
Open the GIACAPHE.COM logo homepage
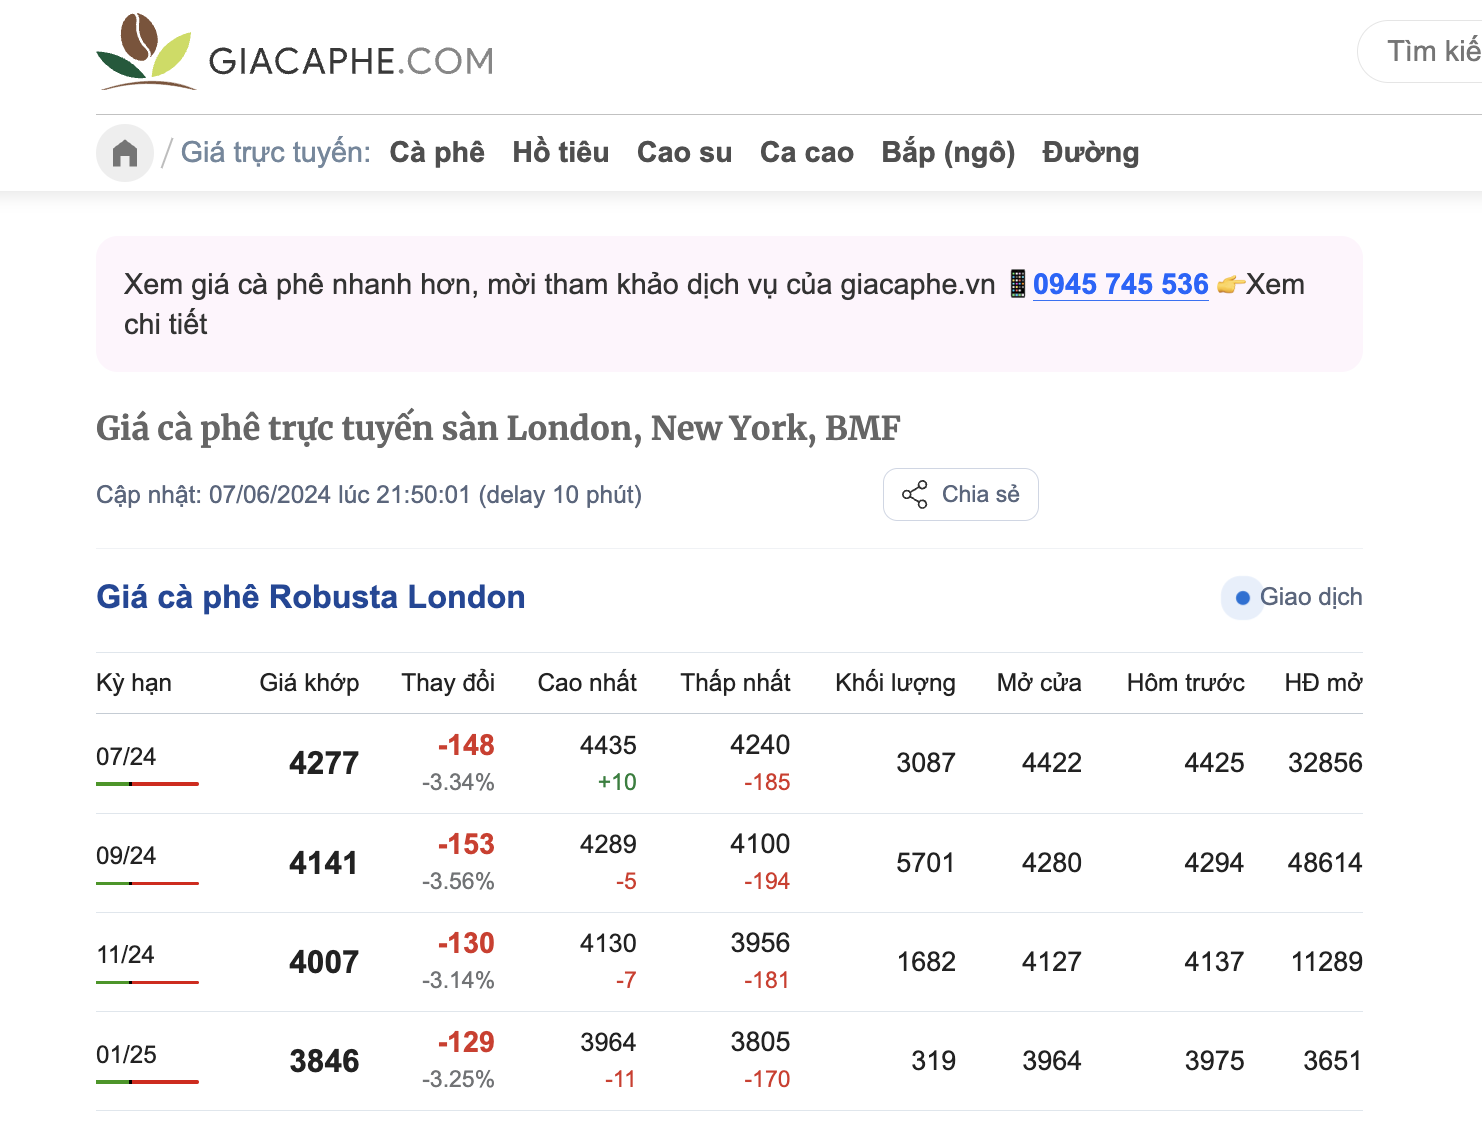(x=295, y=52)
